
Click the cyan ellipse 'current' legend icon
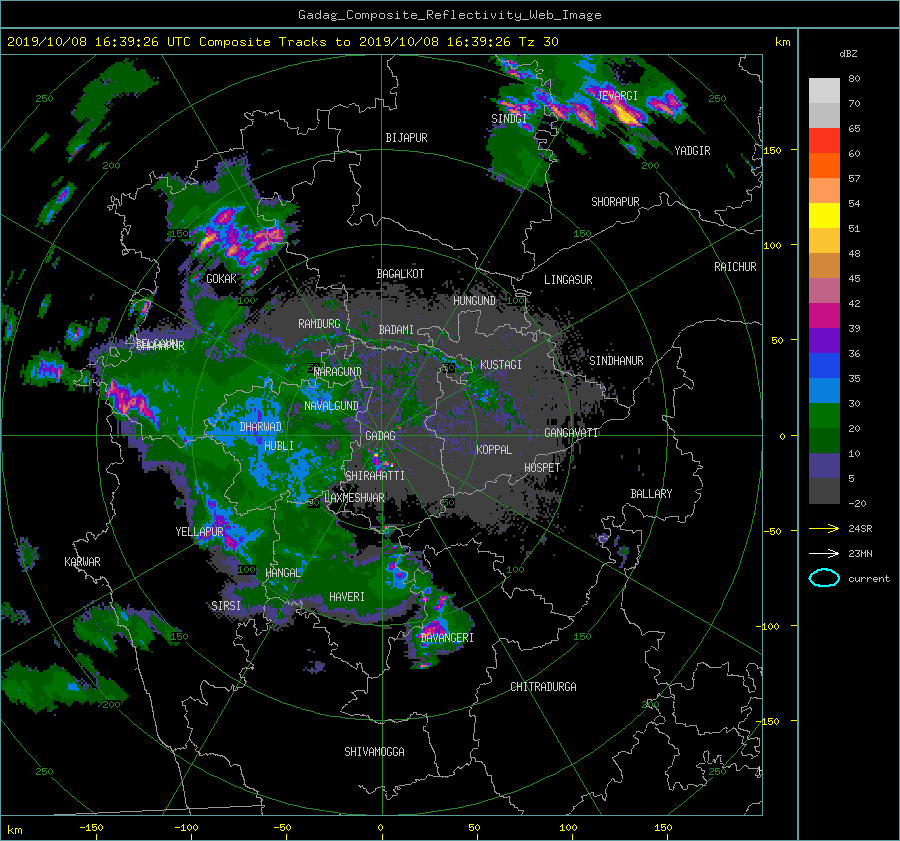point(824,578)
